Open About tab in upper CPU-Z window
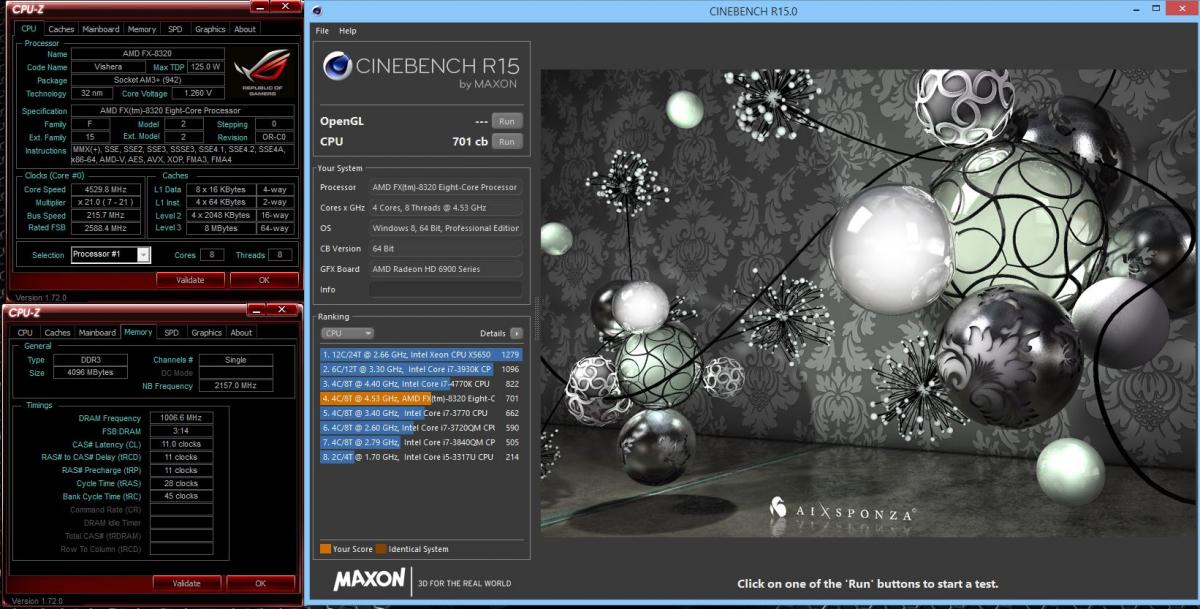1200x609 pixels. [244, 29]
